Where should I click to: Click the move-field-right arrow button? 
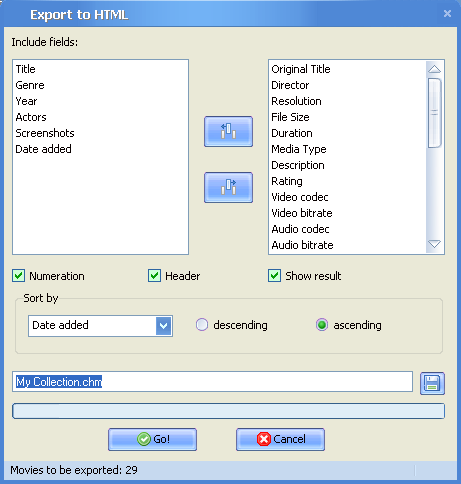pyautogui.click(x=228, y=187)
